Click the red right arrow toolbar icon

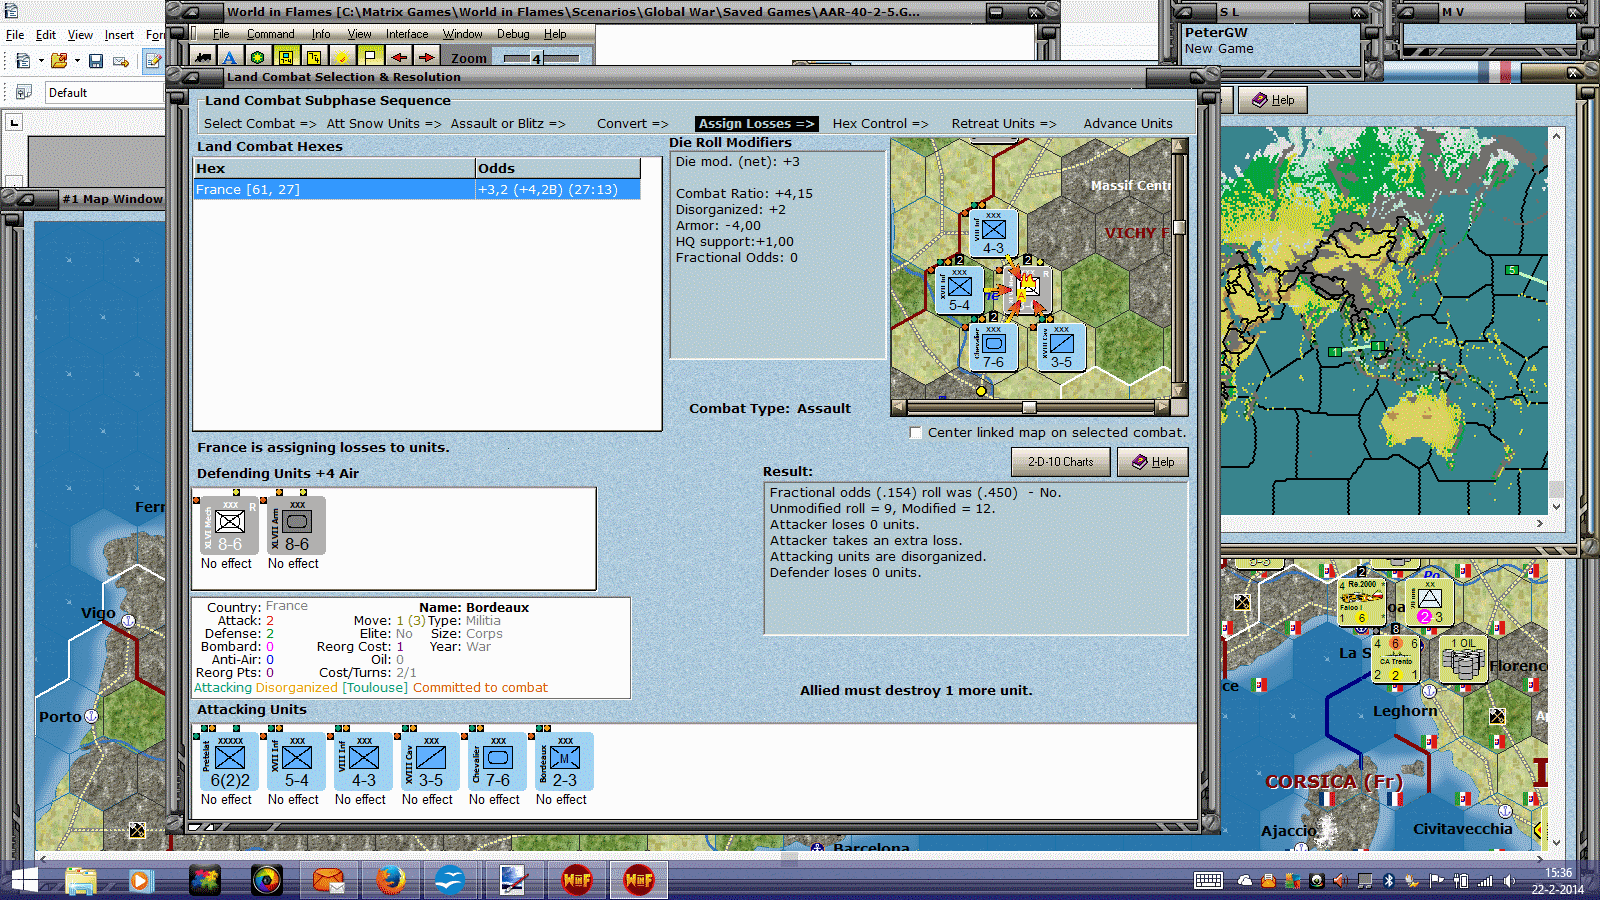click(426, 57)
